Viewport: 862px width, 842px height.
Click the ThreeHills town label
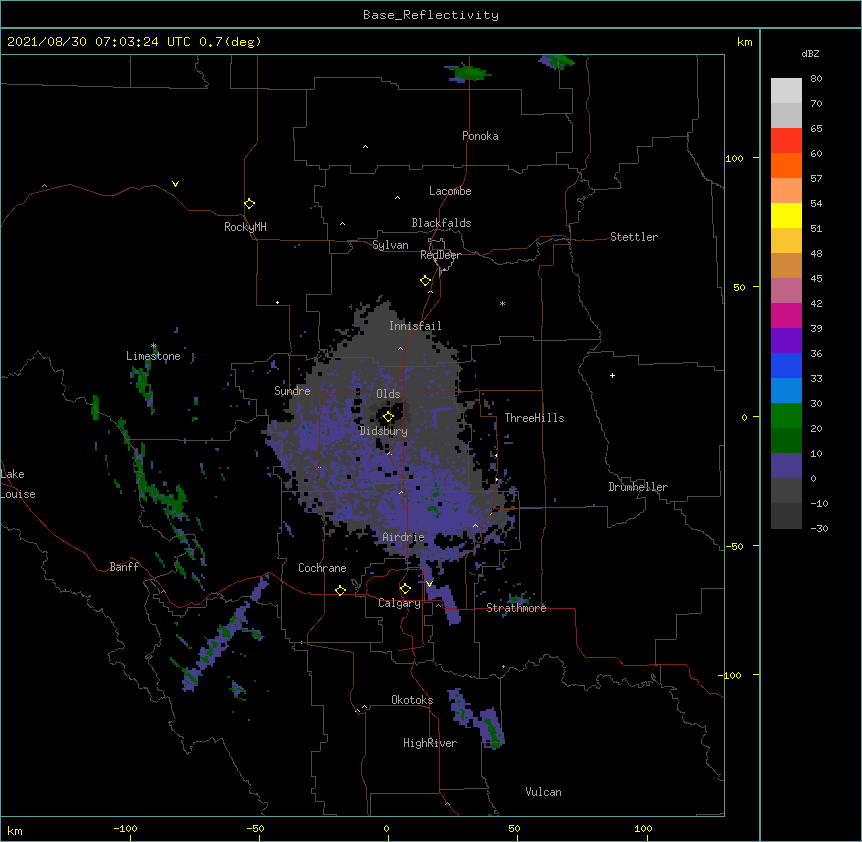[534, 418]
